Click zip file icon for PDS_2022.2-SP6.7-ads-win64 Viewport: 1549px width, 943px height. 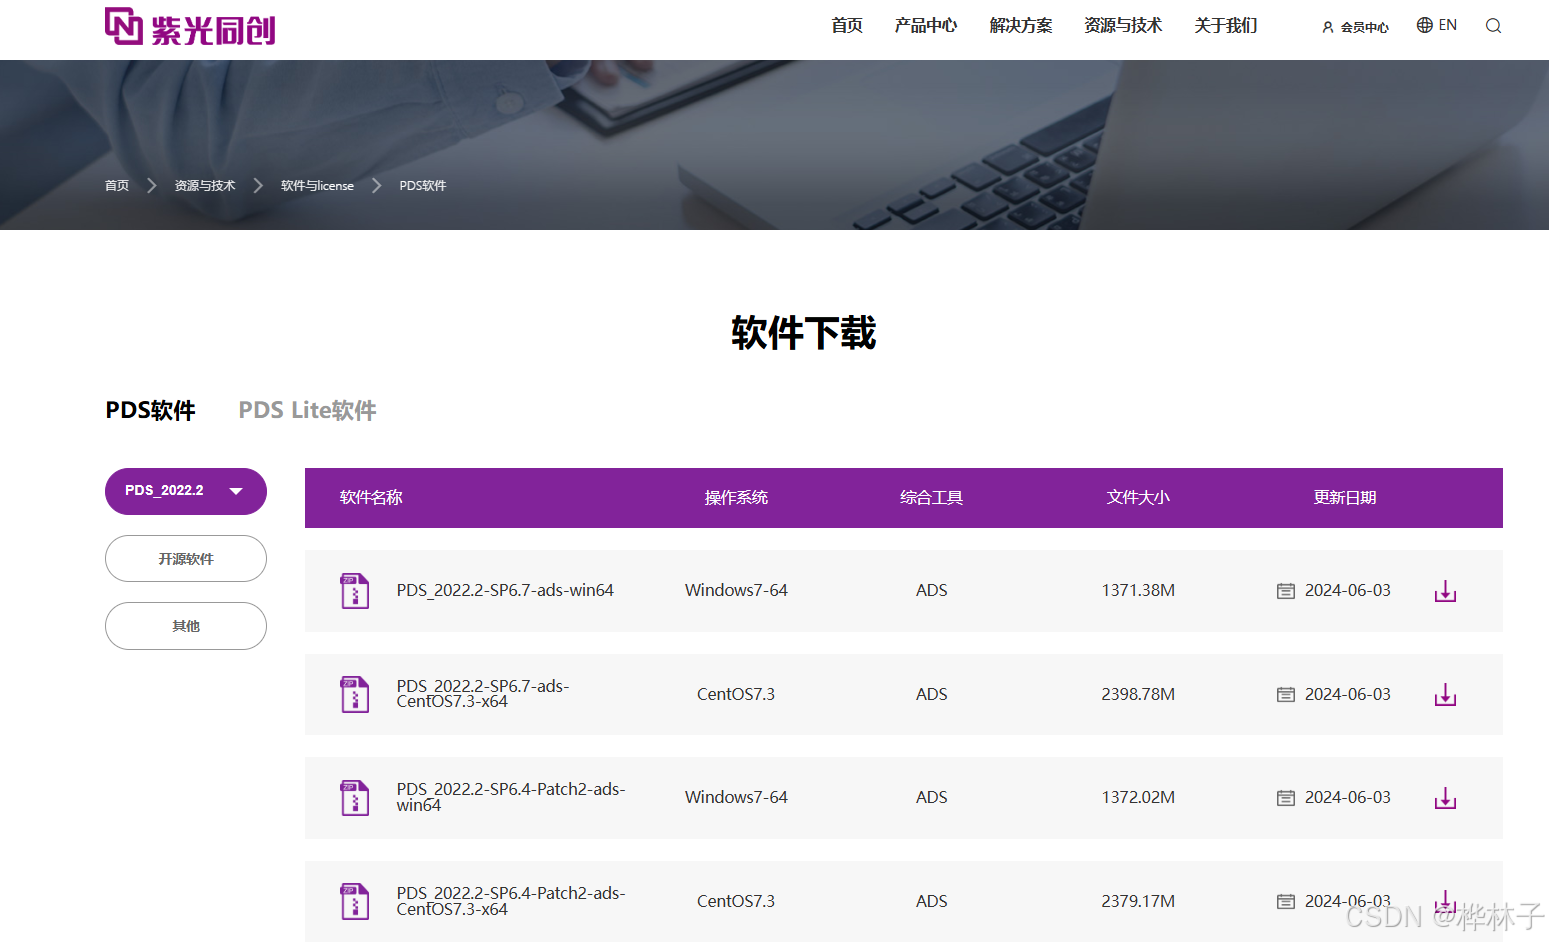[x=355, y=591]
